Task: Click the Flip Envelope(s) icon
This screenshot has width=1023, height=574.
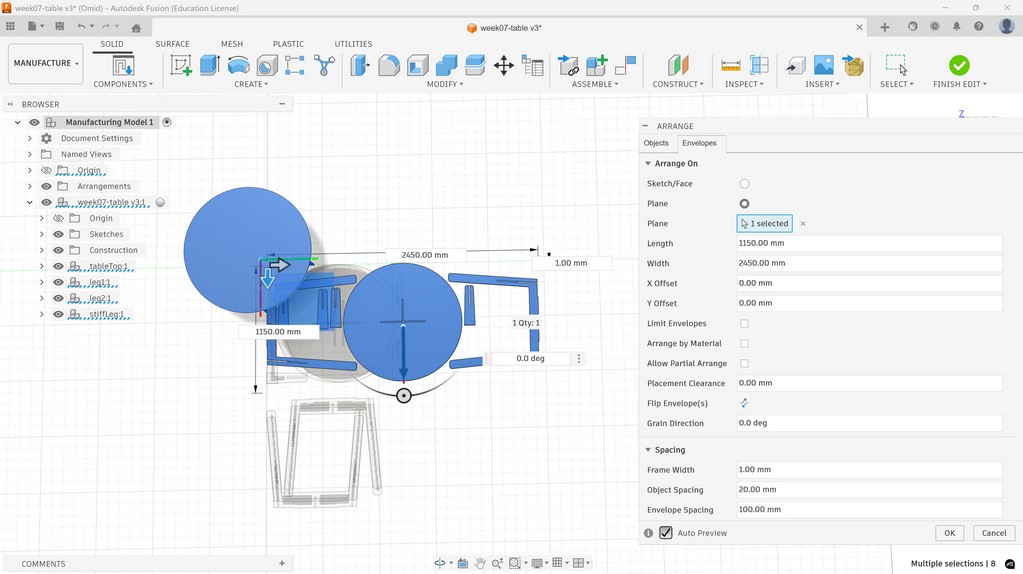Action: coord(744,403)
